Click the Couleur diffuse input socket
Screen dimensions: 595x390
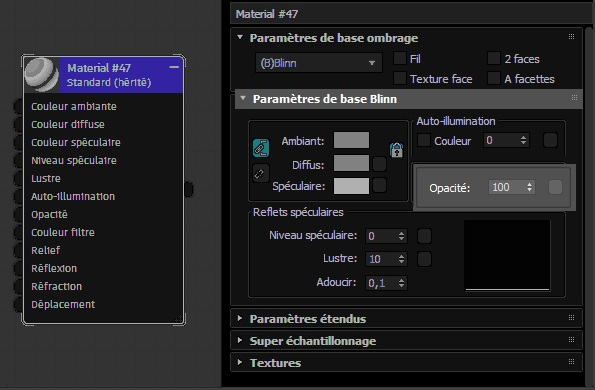18,124
